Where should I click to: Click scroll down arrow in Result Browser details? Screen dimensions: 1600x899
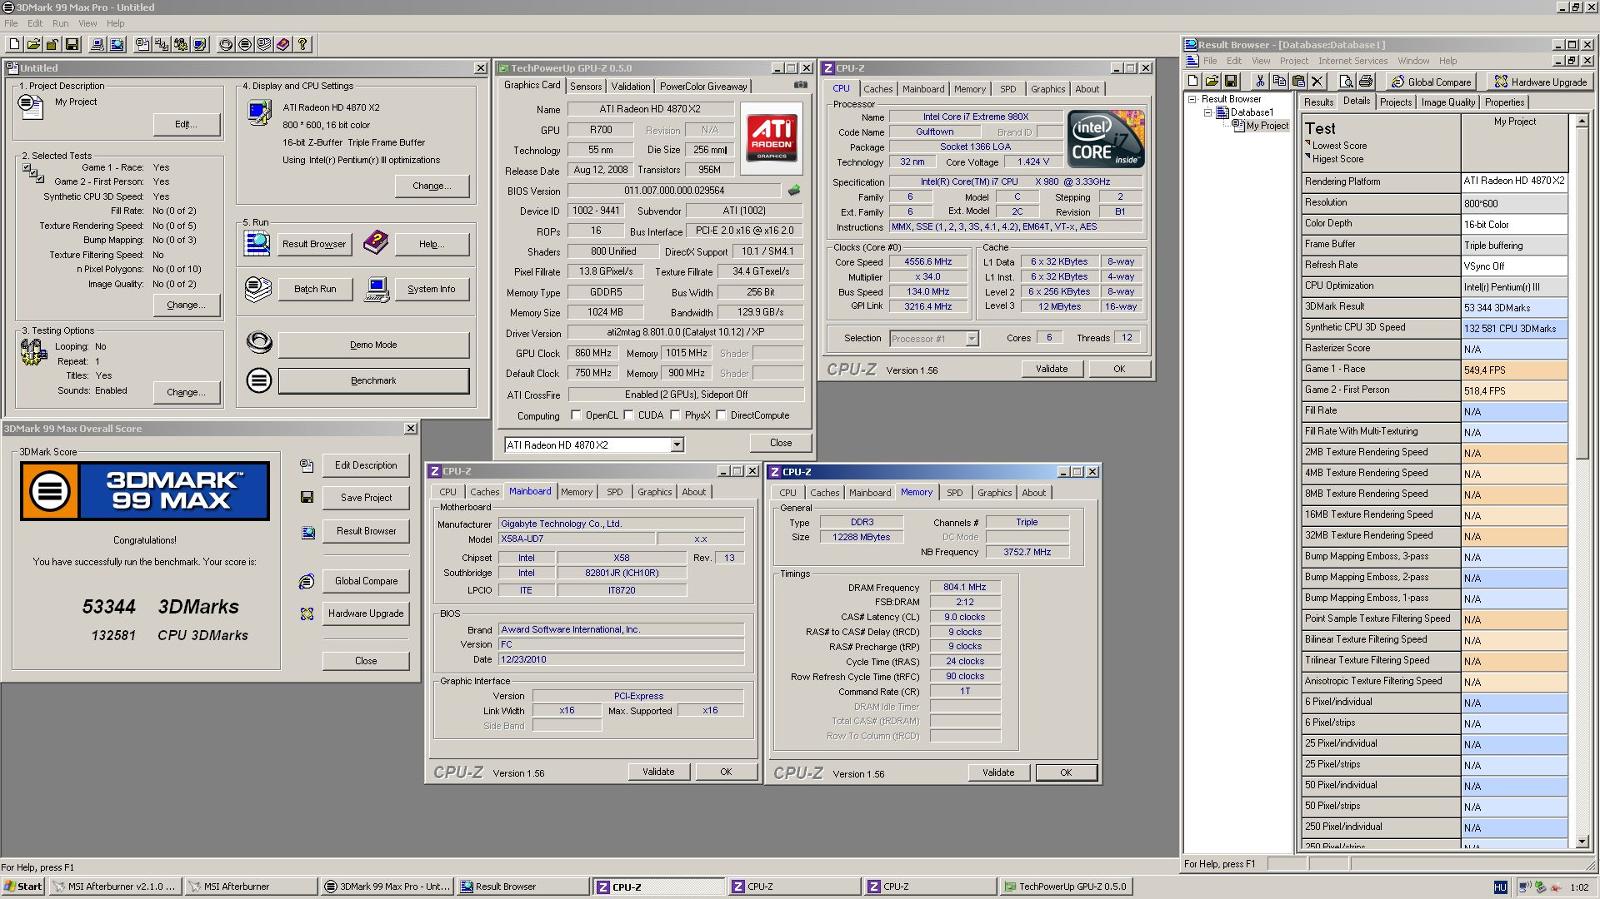(1581, 842)
